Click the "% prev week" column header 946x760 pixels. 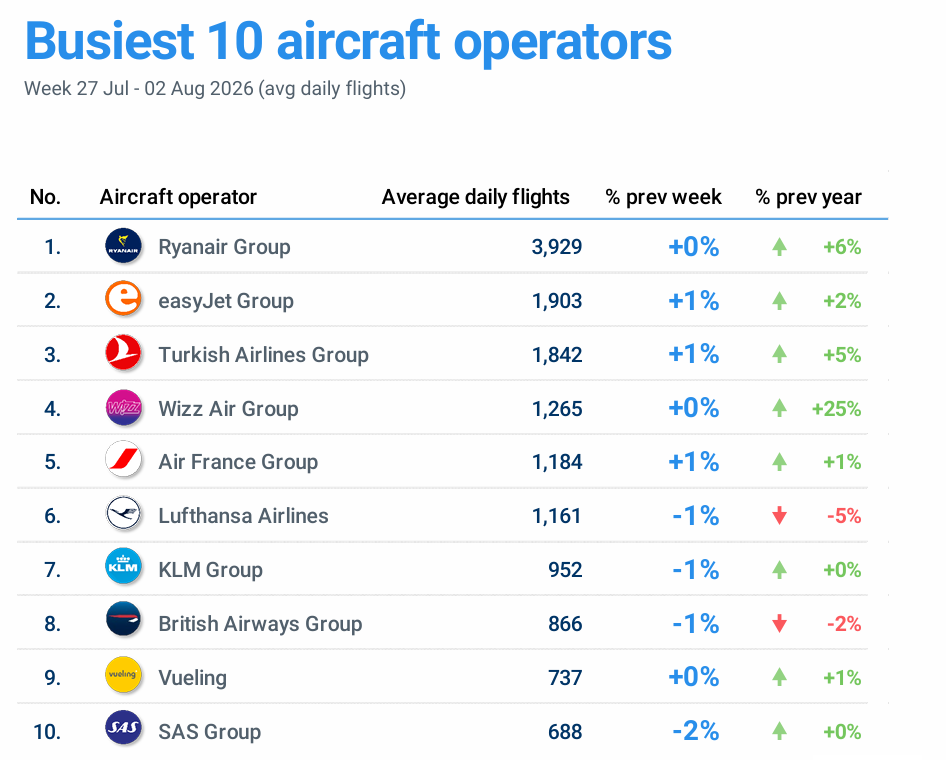click(664, 197)
